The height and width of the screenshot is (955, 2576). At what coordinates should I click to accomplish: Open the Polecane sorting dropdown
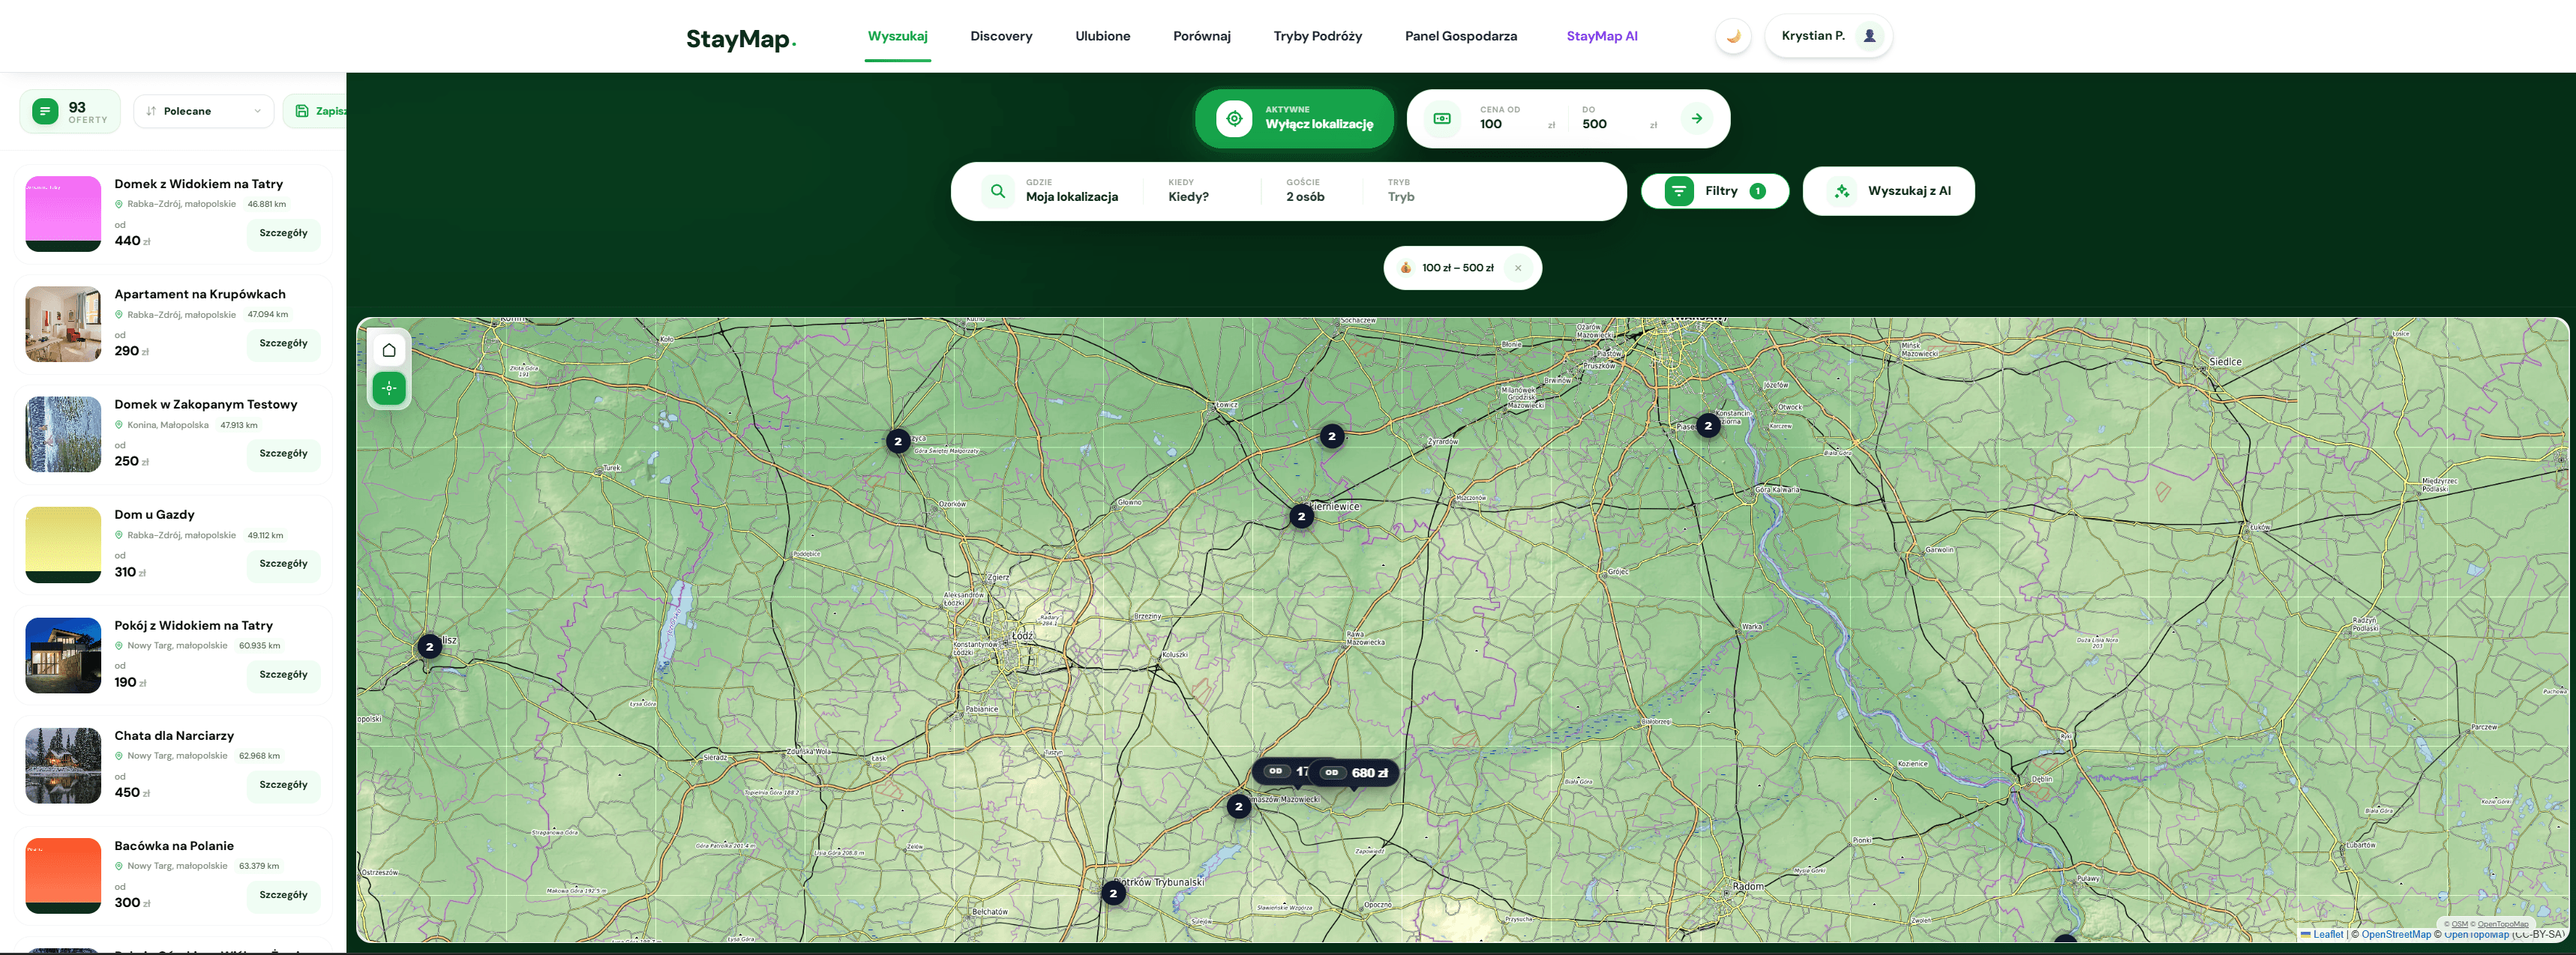tap(204, 111)
